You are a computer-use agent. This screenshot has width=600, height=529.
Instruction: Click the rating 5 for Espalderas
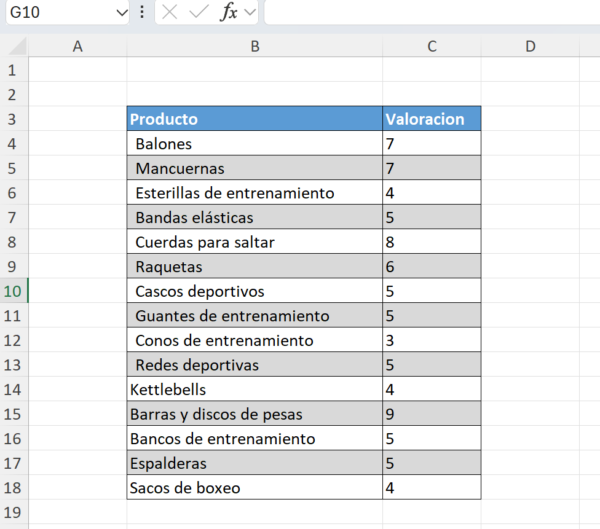click(432, 463)
